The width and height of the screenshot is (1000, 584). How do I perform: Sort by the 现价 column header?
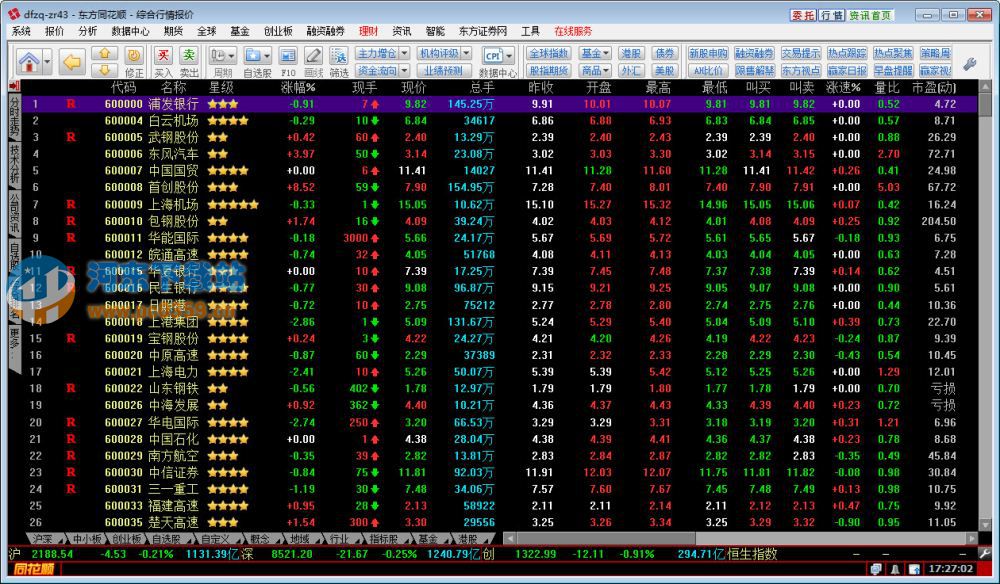413,87
